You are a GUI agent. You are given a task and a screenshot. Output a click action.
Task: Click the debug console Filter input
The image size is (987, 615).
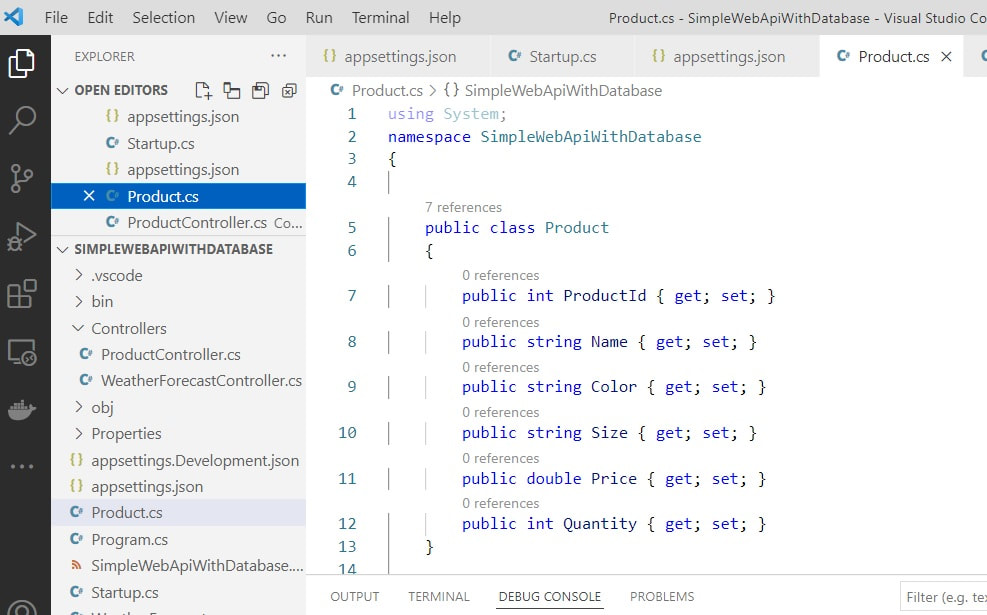tap(944, 597)
